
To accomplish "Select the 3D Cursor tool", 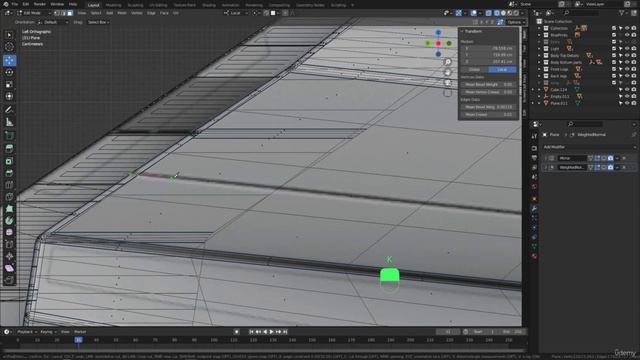I will (x=9, y=47).
